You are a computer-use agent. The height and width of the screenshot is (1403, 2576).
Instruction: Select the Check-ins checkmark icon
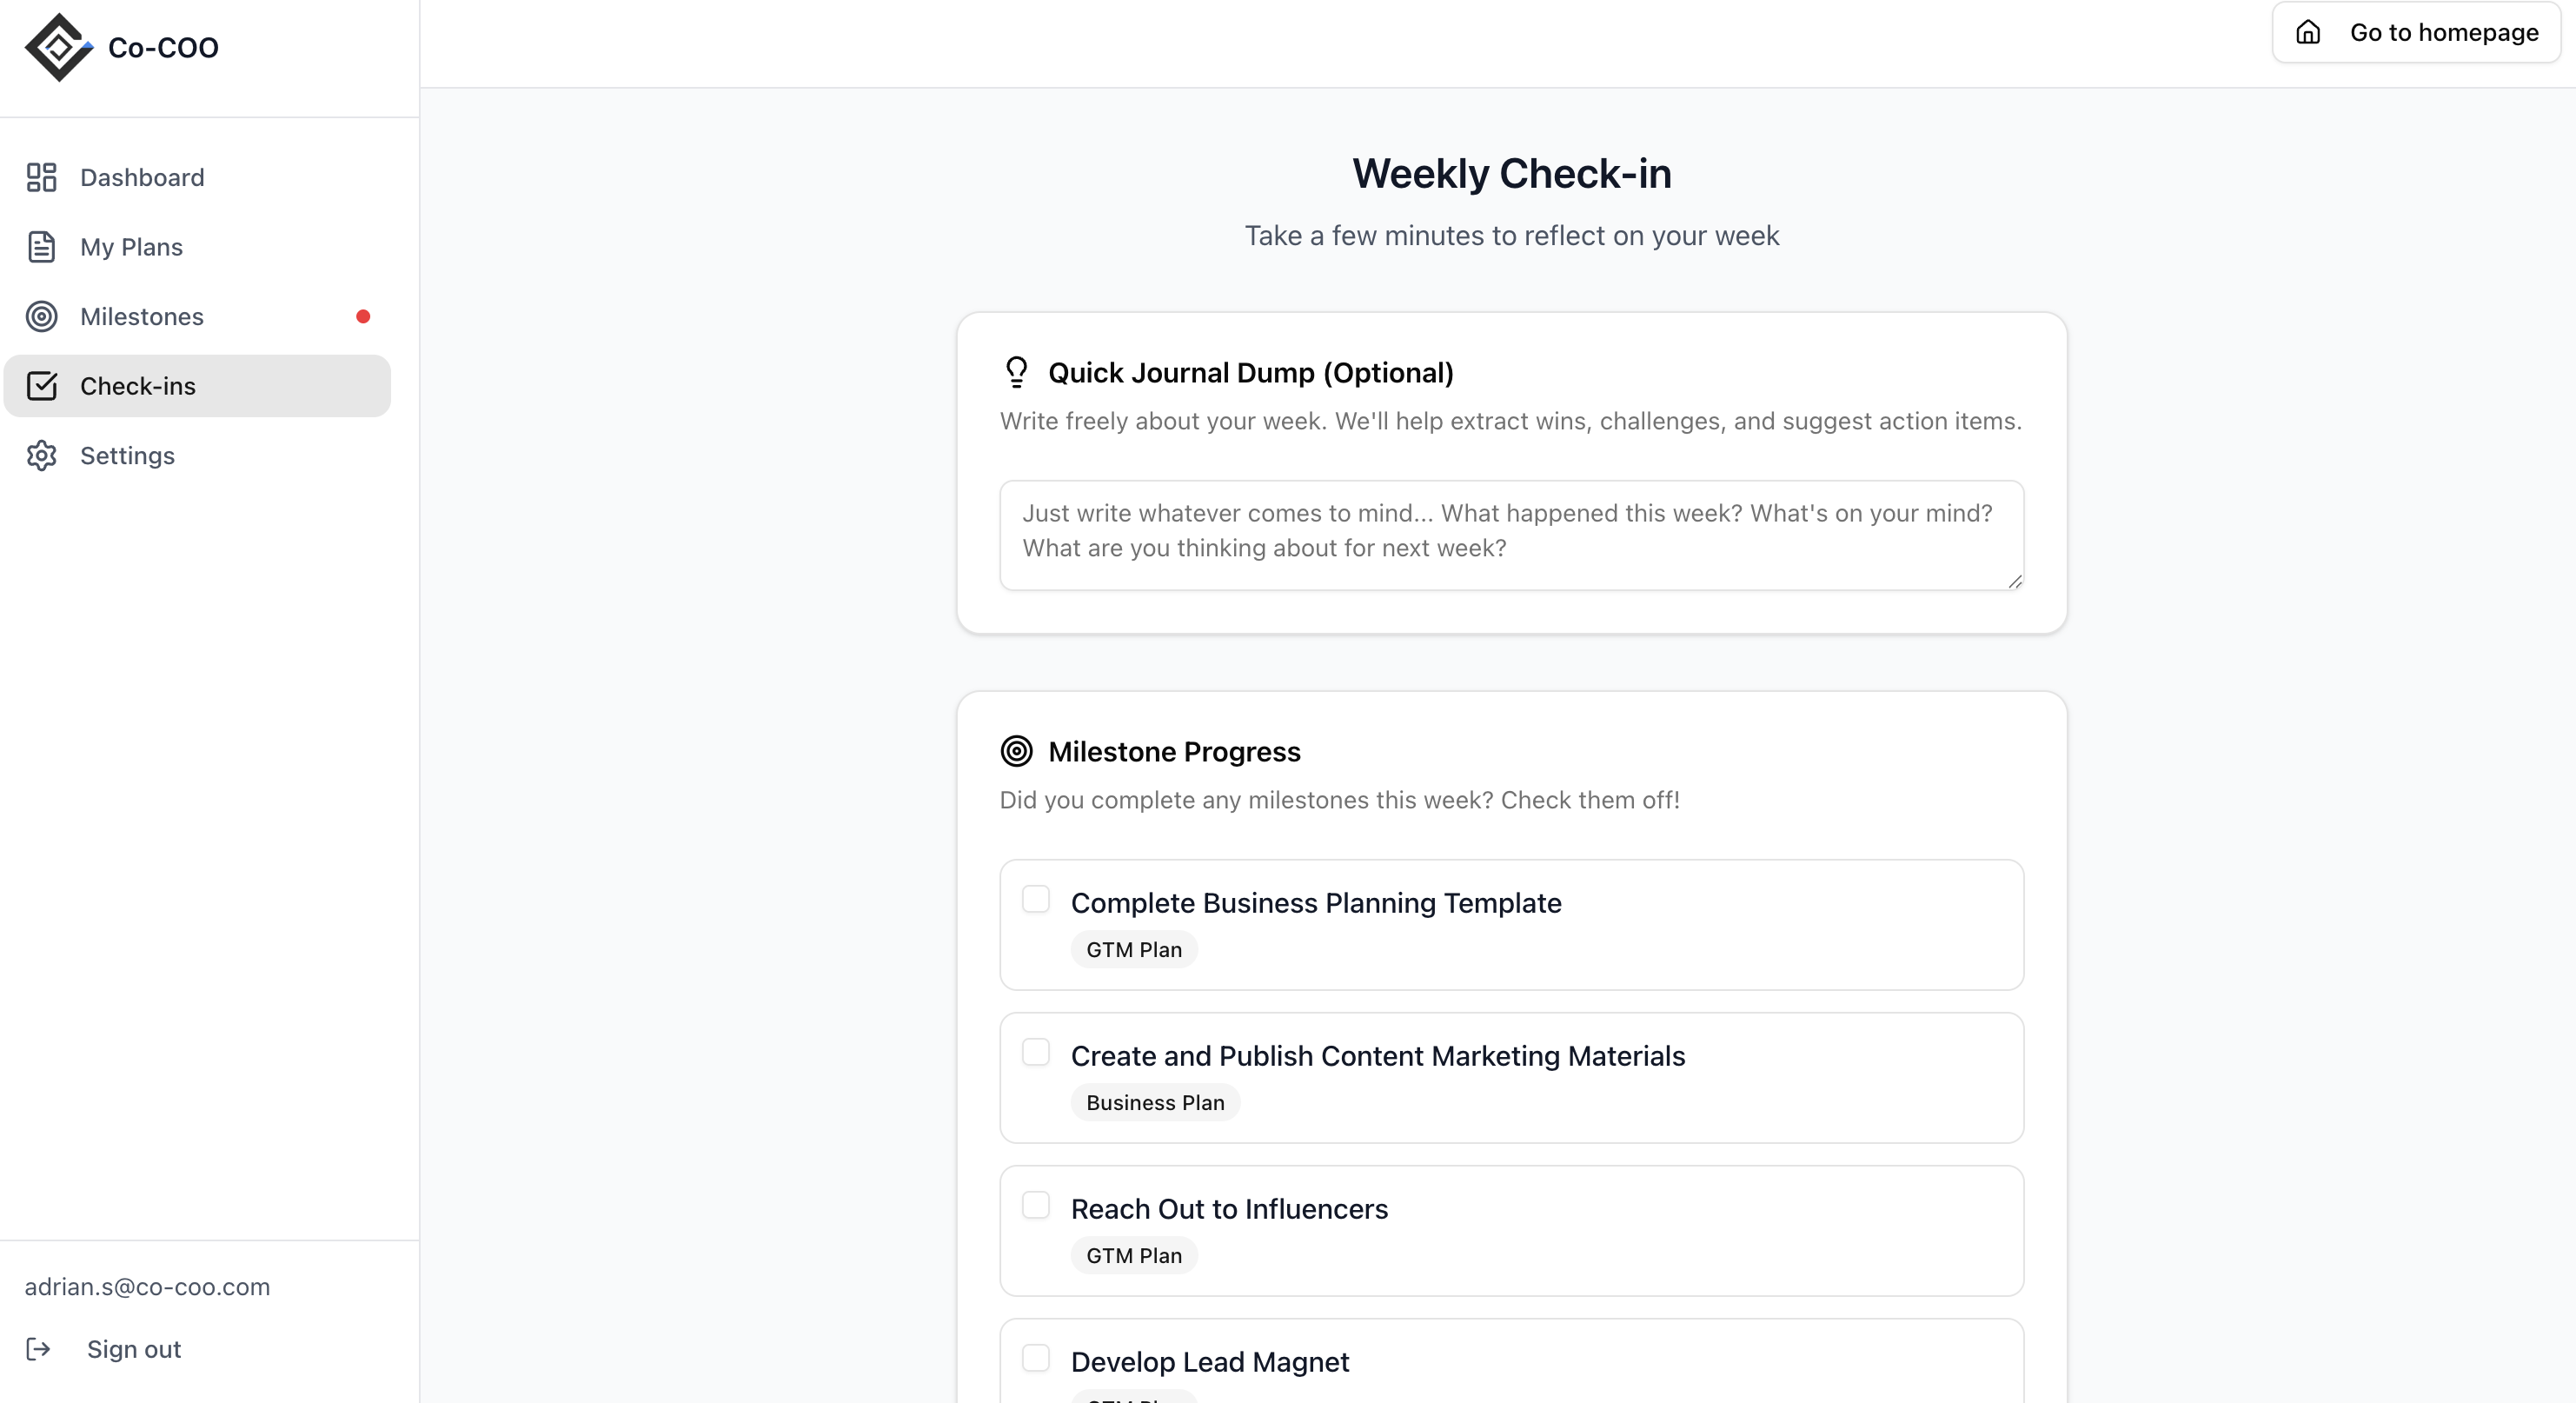click(41, 386)
